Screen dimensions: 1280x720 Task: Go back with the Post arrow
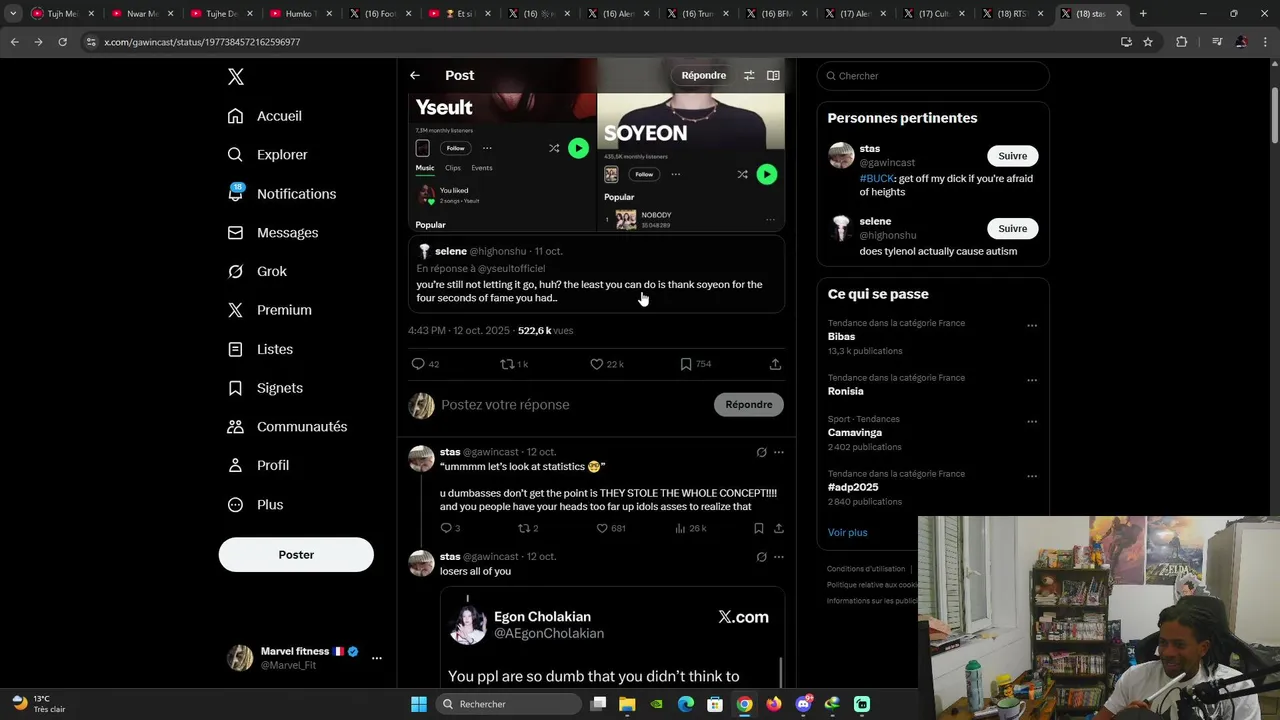415,76
